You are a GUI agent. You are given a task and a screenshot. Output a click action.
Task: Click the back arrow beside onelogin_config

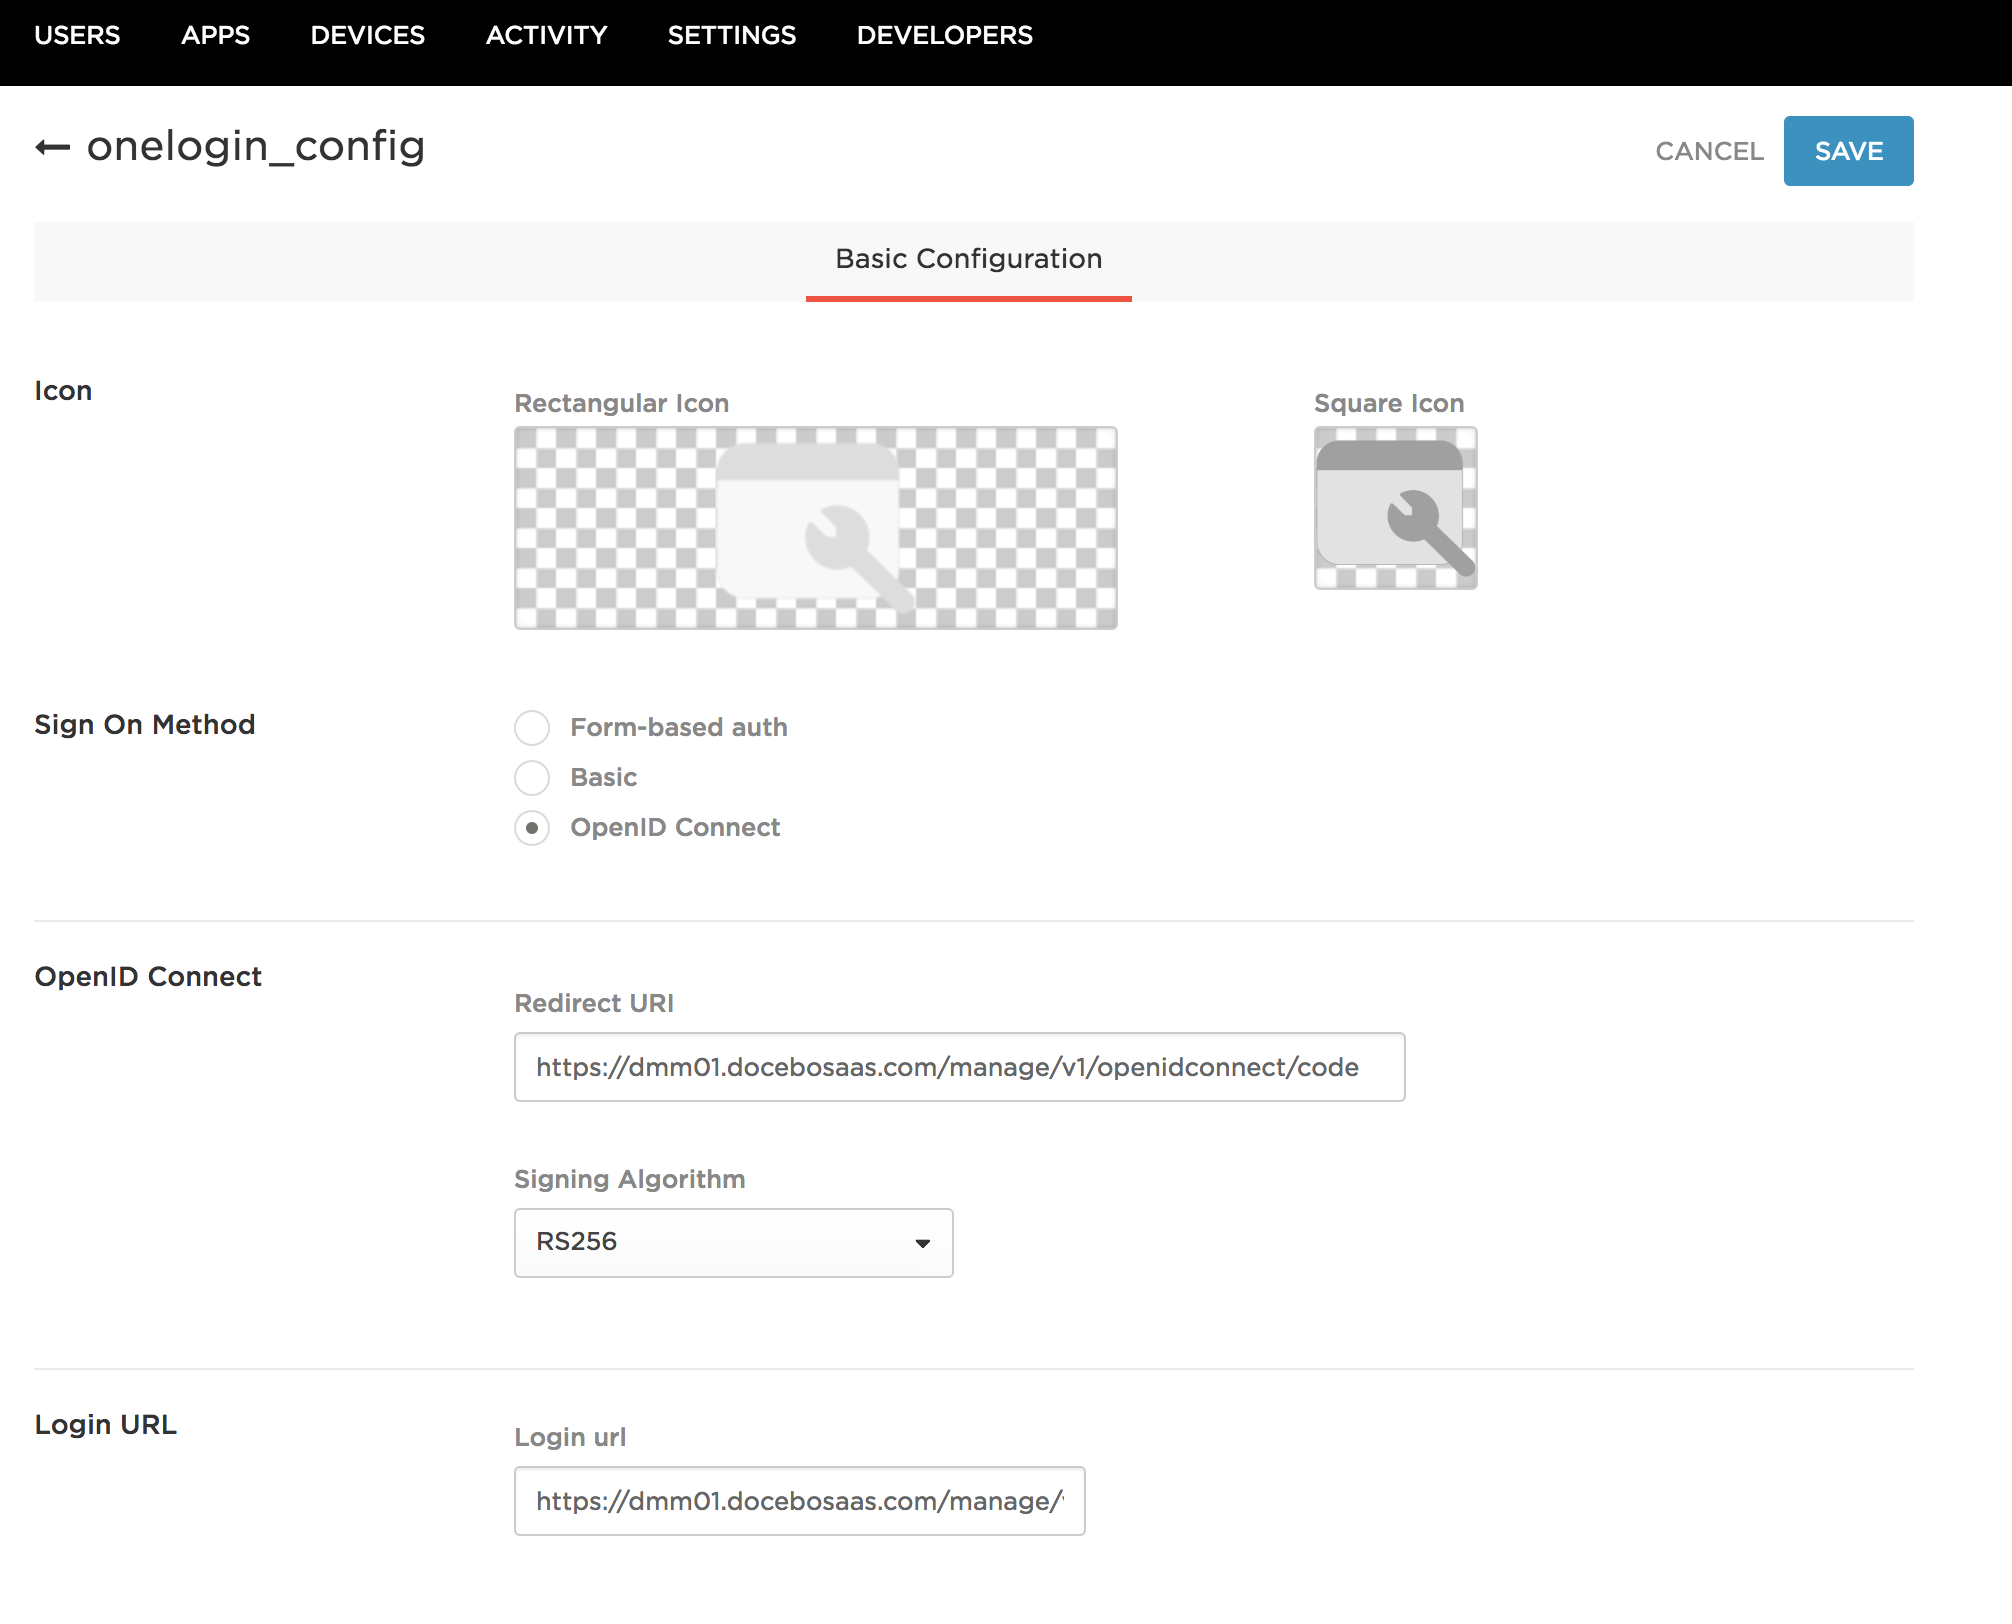52,148
